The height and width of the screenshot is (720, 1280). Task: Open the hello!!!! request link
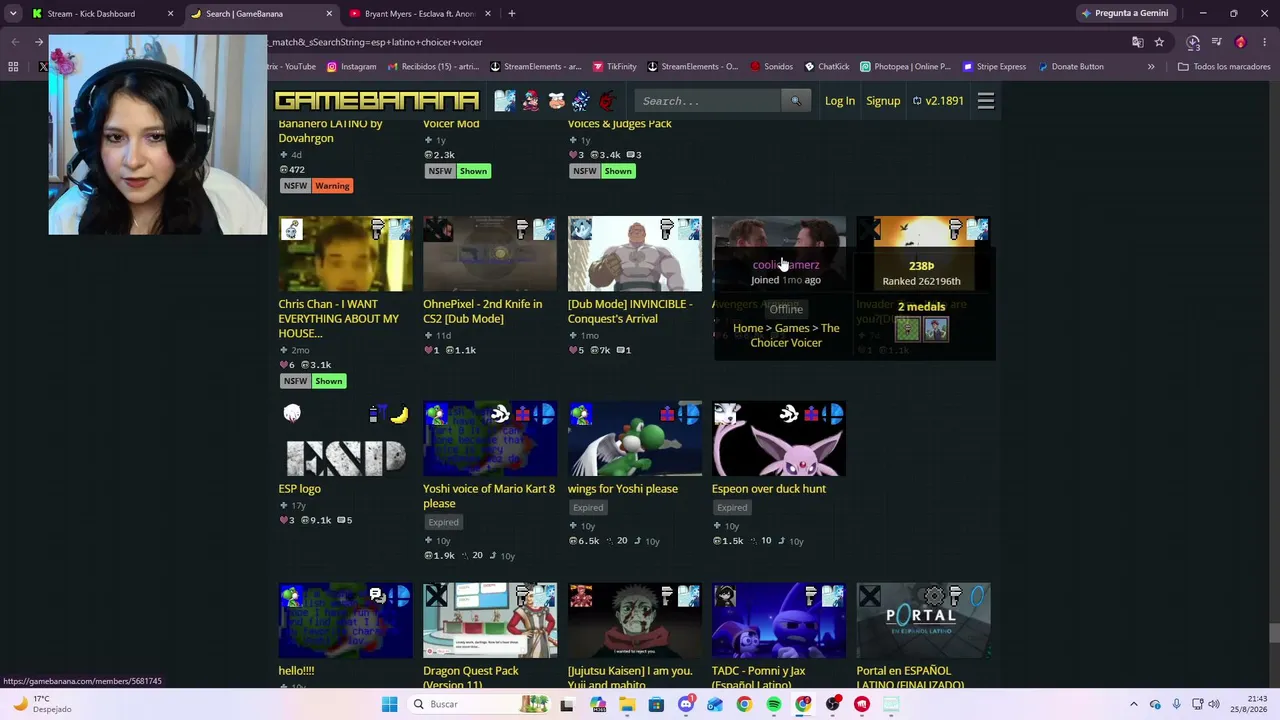pos(297,671)
